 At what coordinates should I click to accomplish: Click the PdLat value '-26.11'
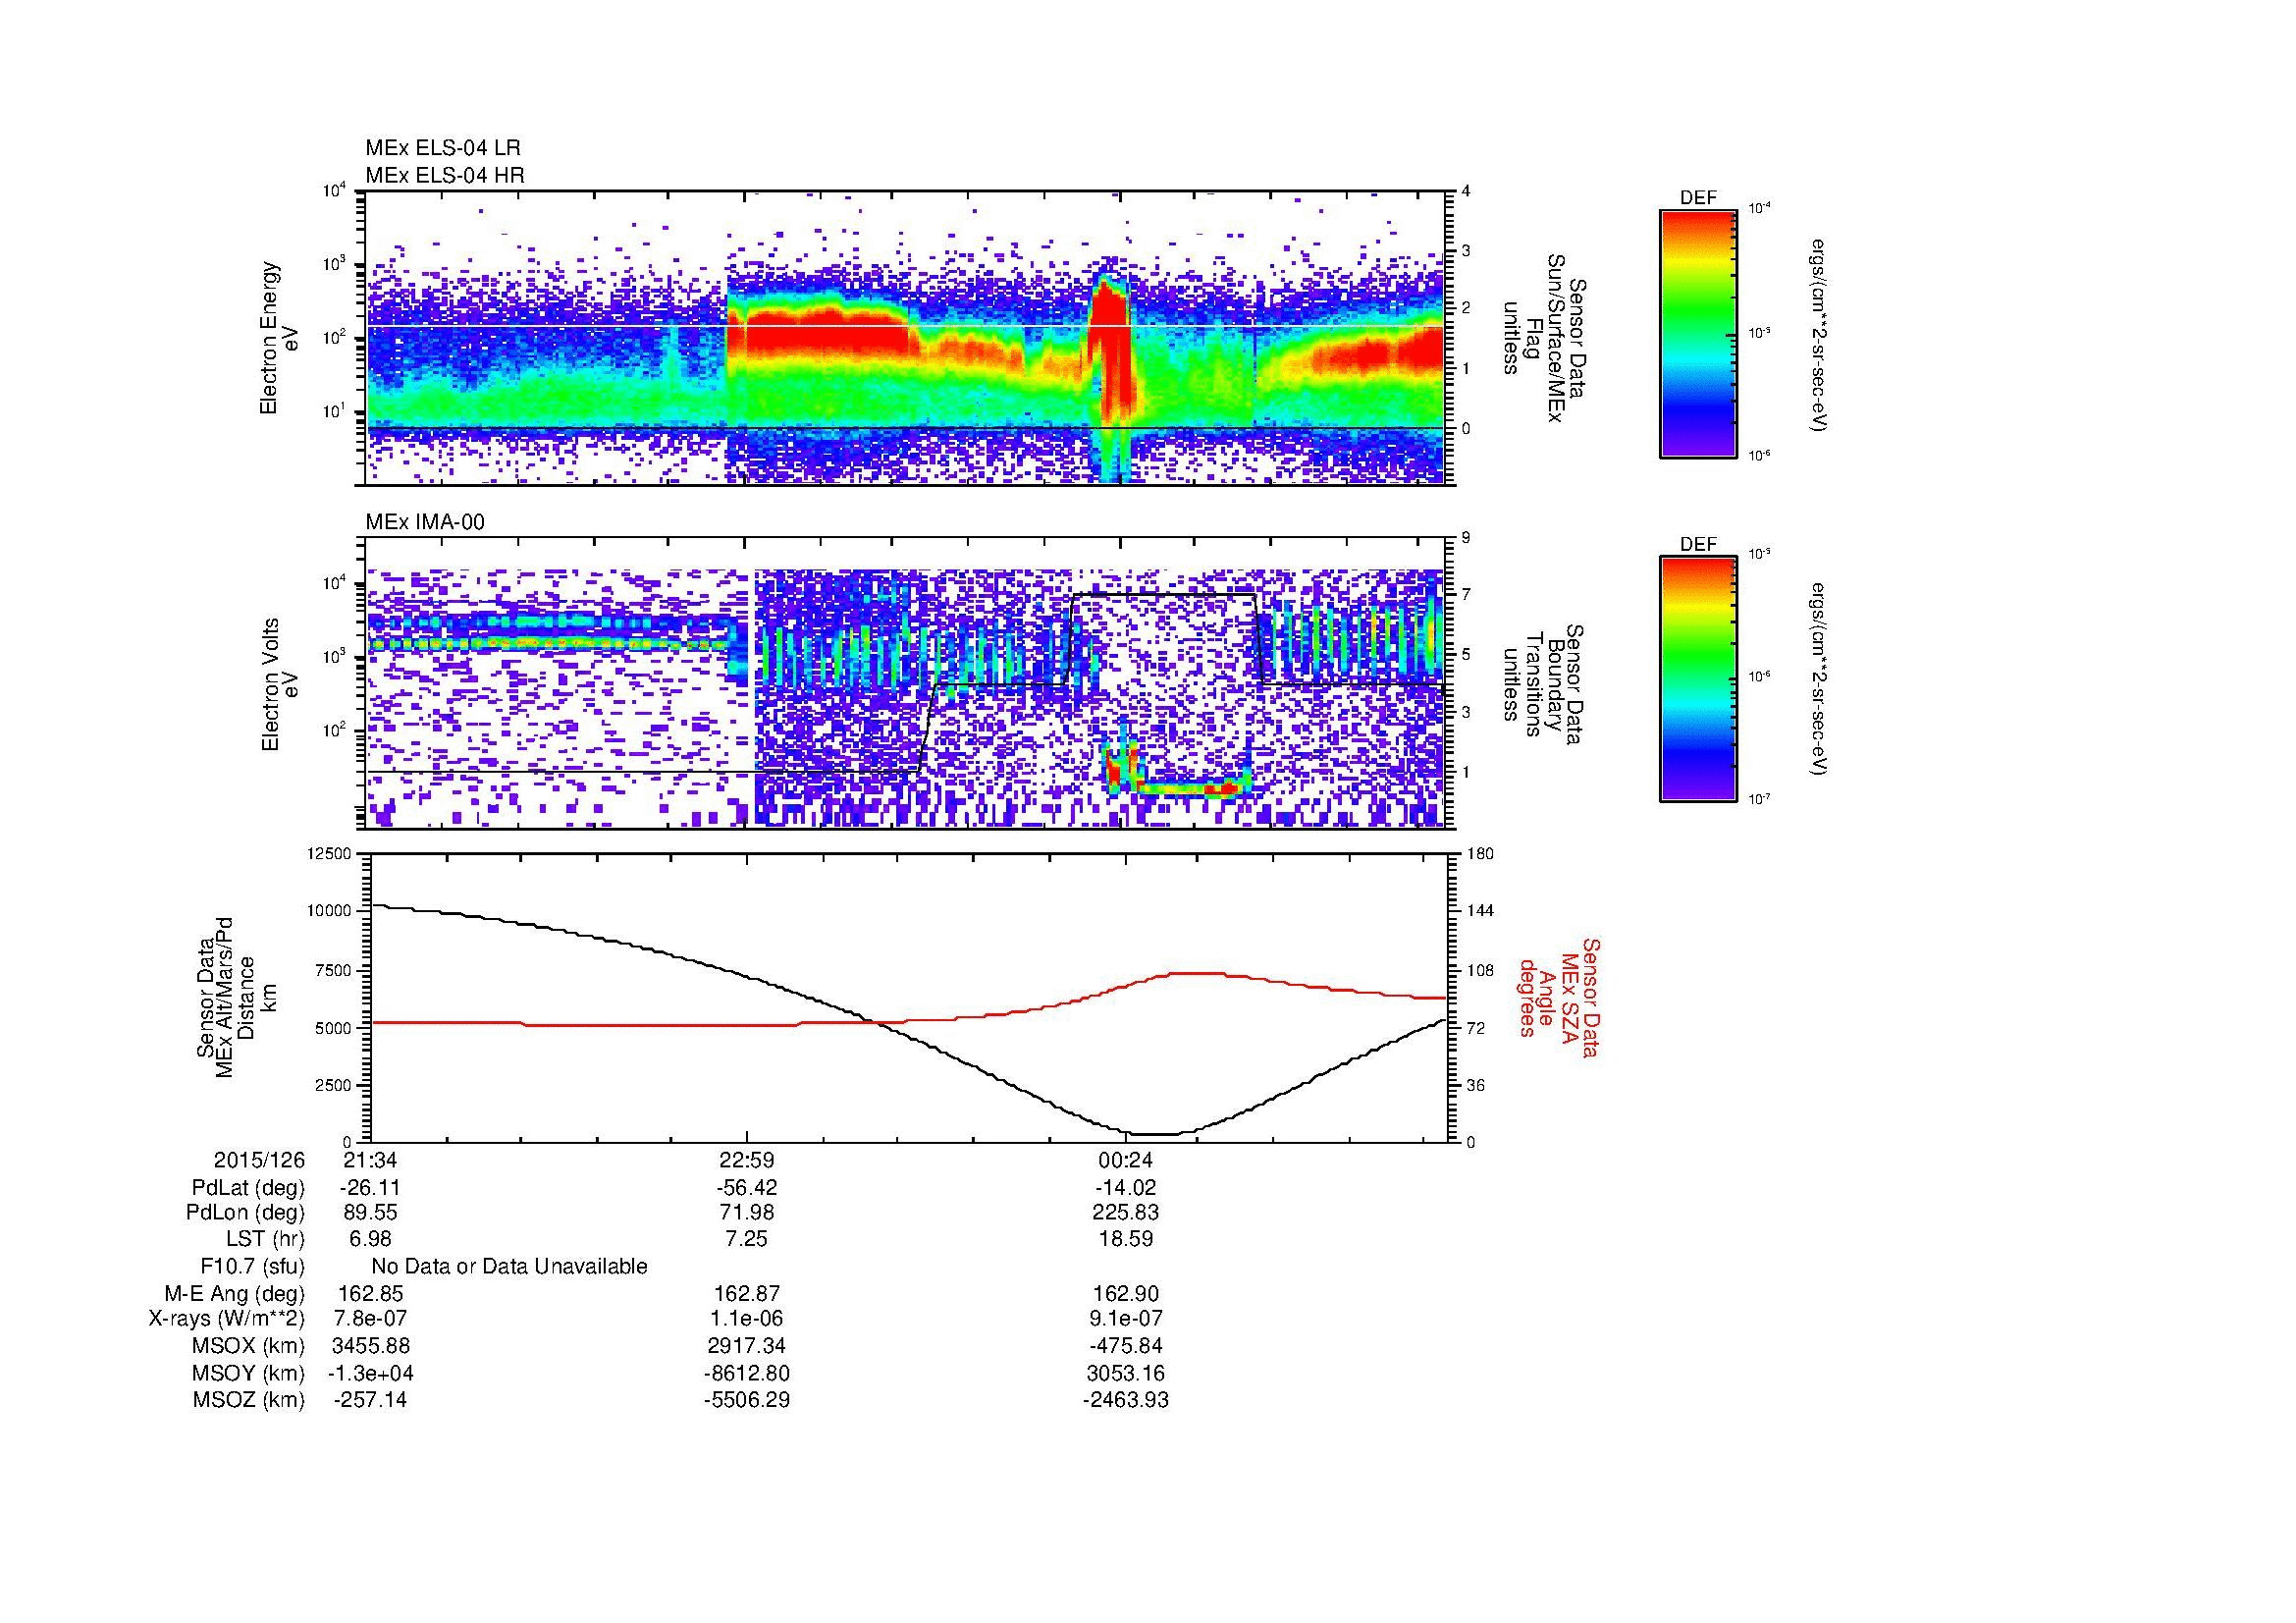(x=370, y=1188)
